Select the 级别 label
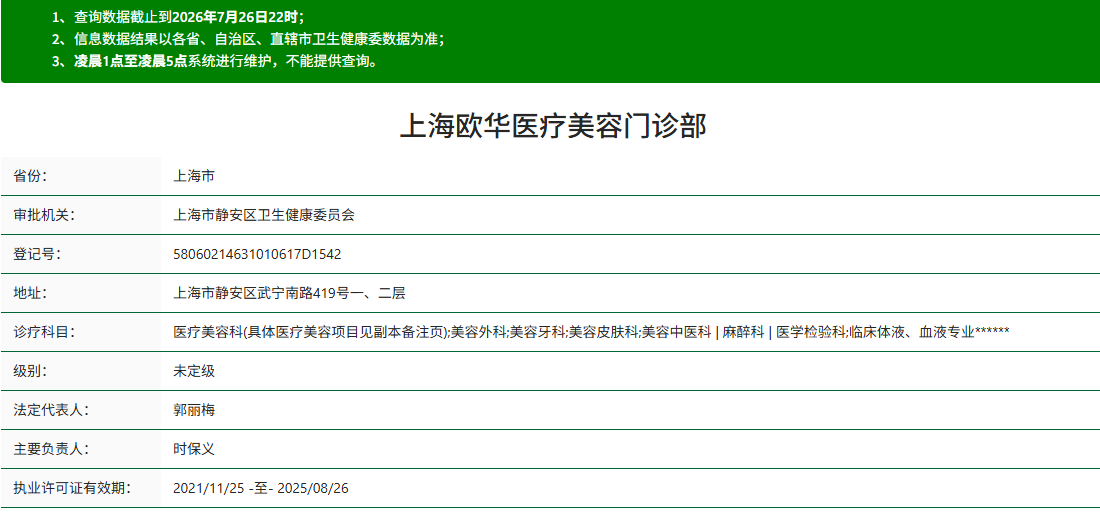Viewport: 1100px width, 515px height. [x=30, y=370]
